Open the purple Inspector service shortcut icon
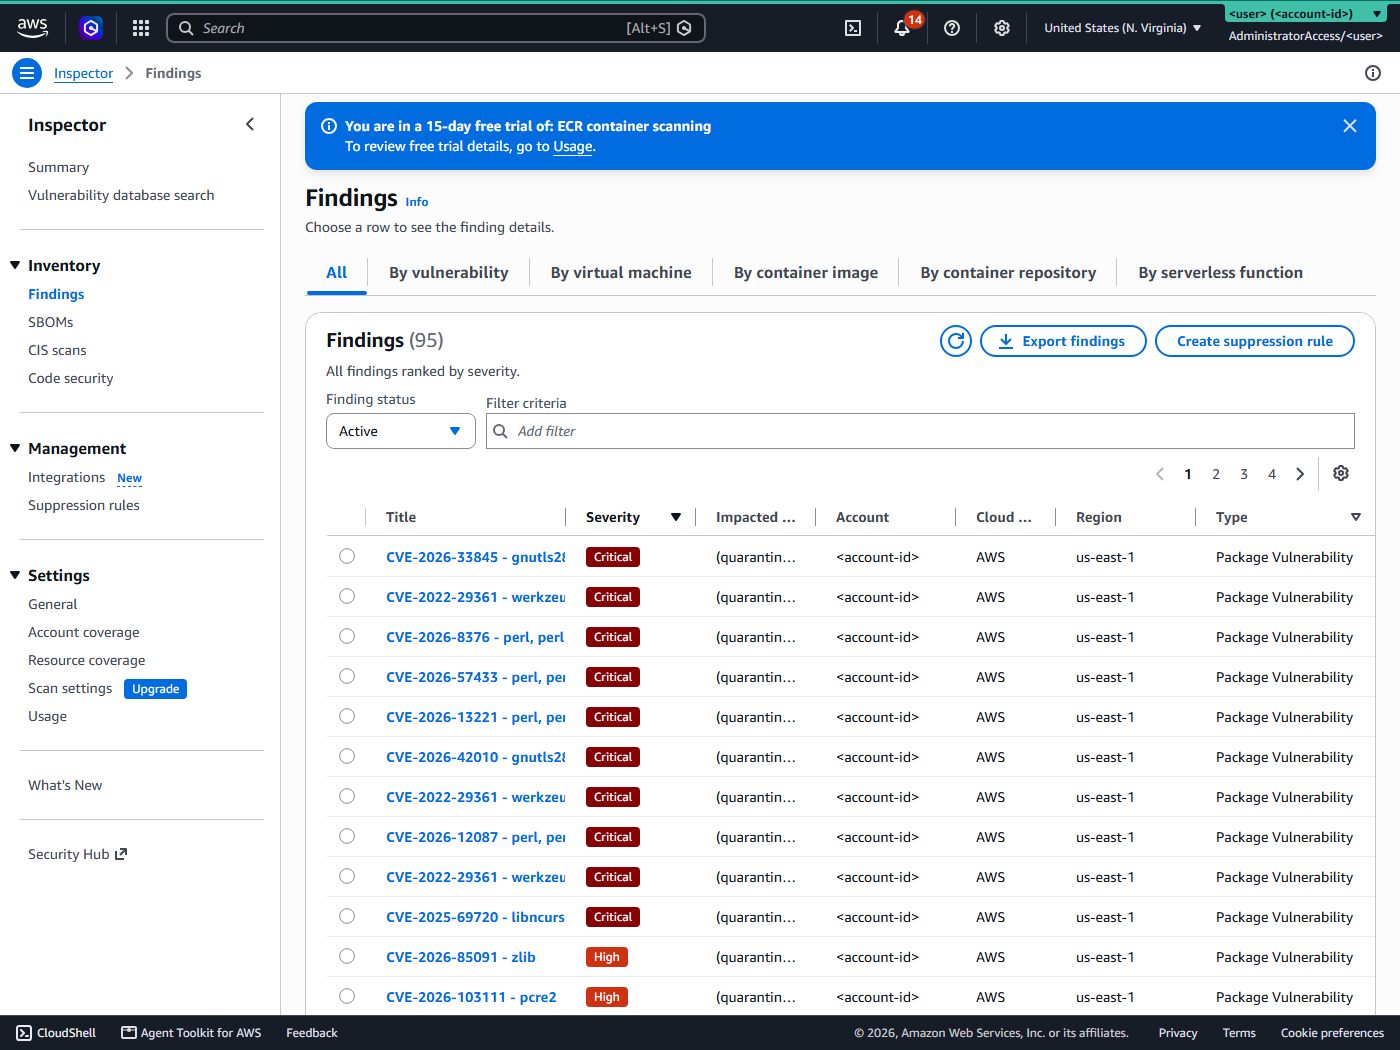This screenshot has width=1400, height=1050. pyautogui.click(x=91, y=28)
